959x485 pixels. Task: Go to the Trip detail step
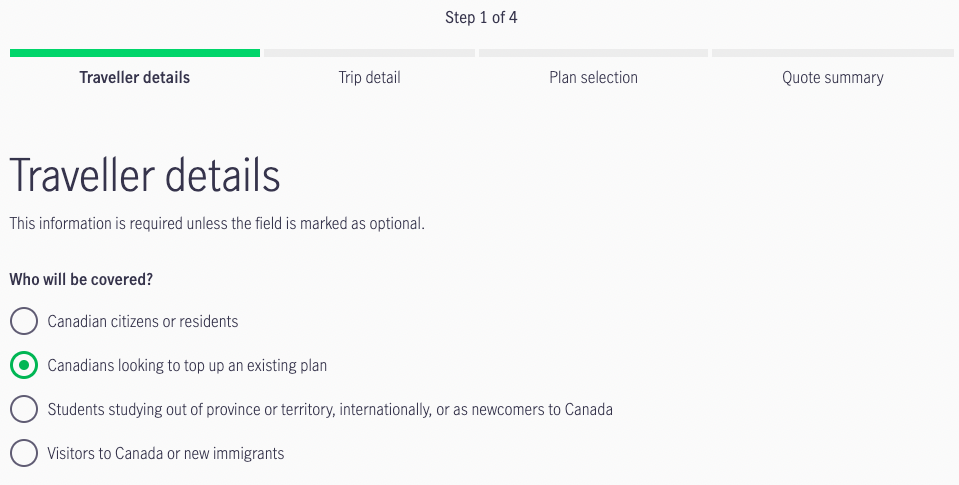[369, 77]
